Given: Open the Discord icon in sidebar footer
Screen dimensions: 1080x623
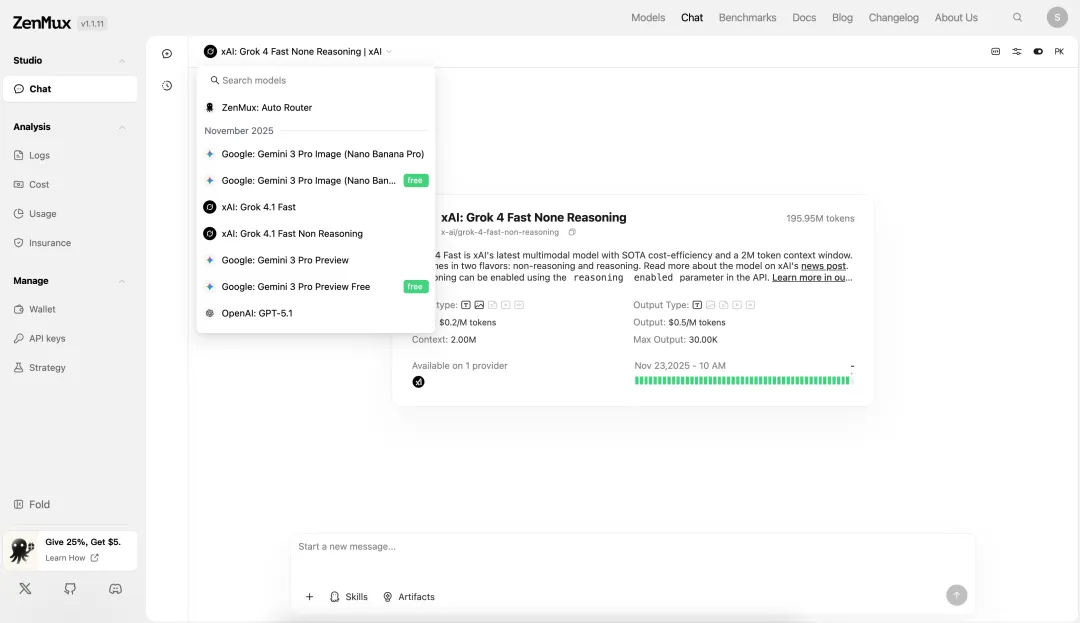Looking at the screenshot, I should [115, 589].
